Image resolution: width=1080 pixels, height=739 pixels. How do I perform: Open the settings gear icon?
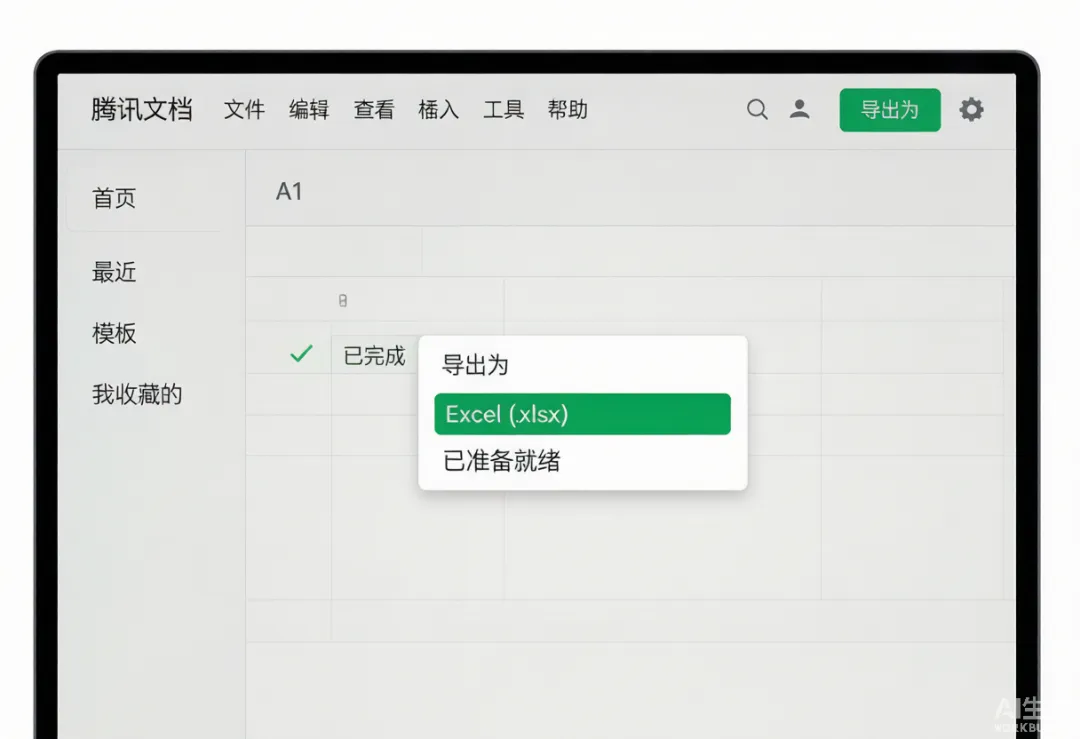[x=971, y=110]
